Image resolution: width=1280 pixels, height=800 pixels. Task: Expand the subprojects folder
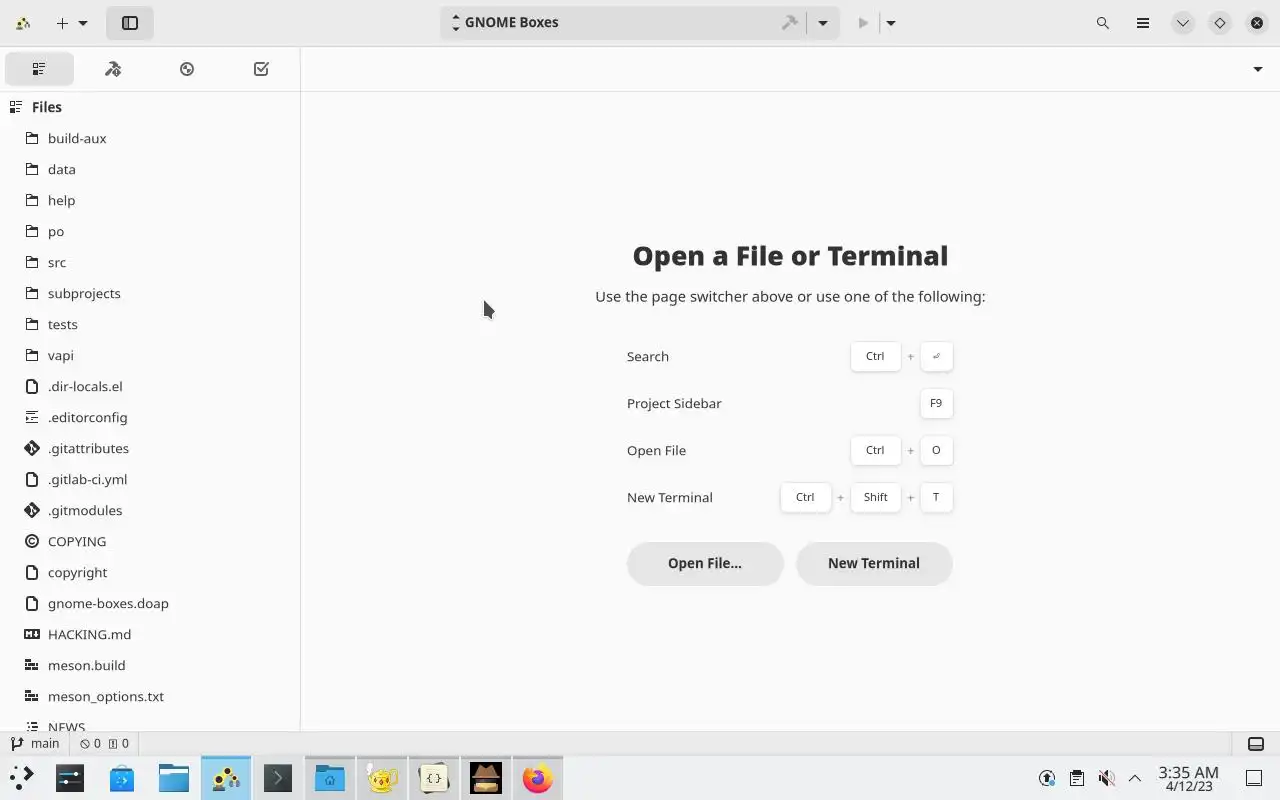[150, 293]
